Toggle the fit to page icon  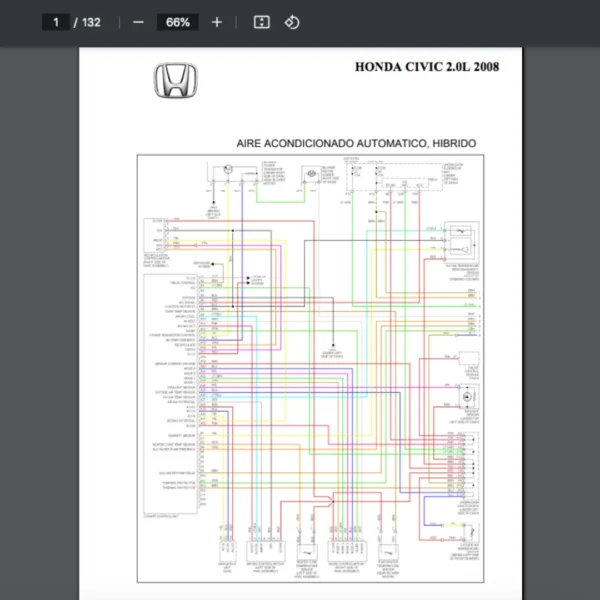(x=262, y=22)
